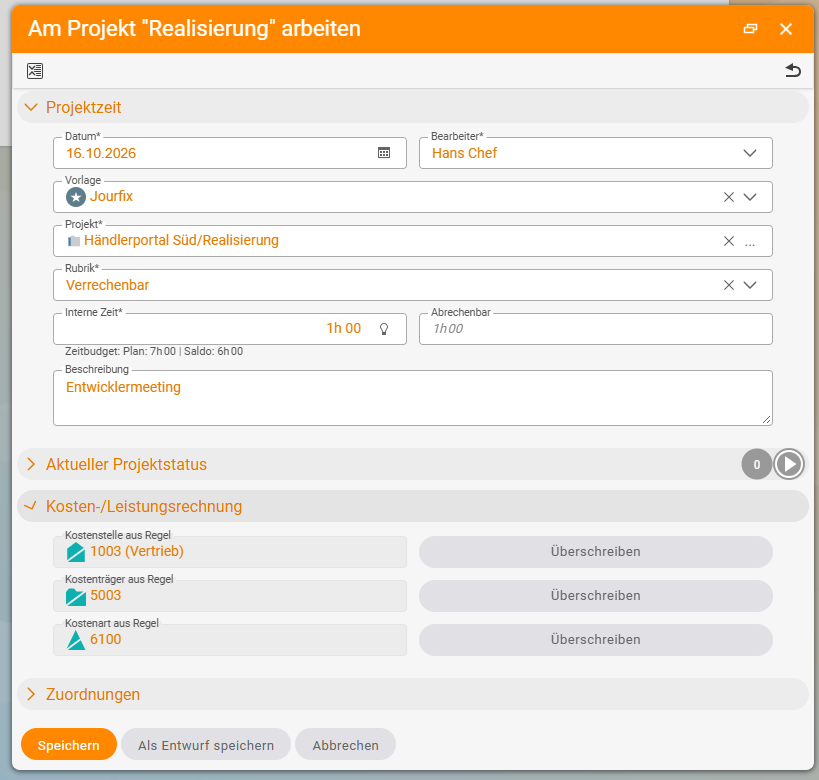Click the undo arrow icon in the toolbar
Screen dimensions: 819x780
[793, 70]
